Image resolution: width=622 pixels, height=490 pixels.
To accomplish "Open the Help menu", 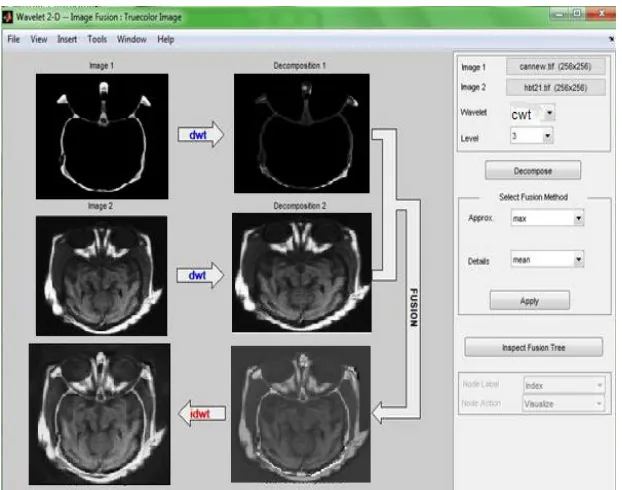I will coord(166,39).
